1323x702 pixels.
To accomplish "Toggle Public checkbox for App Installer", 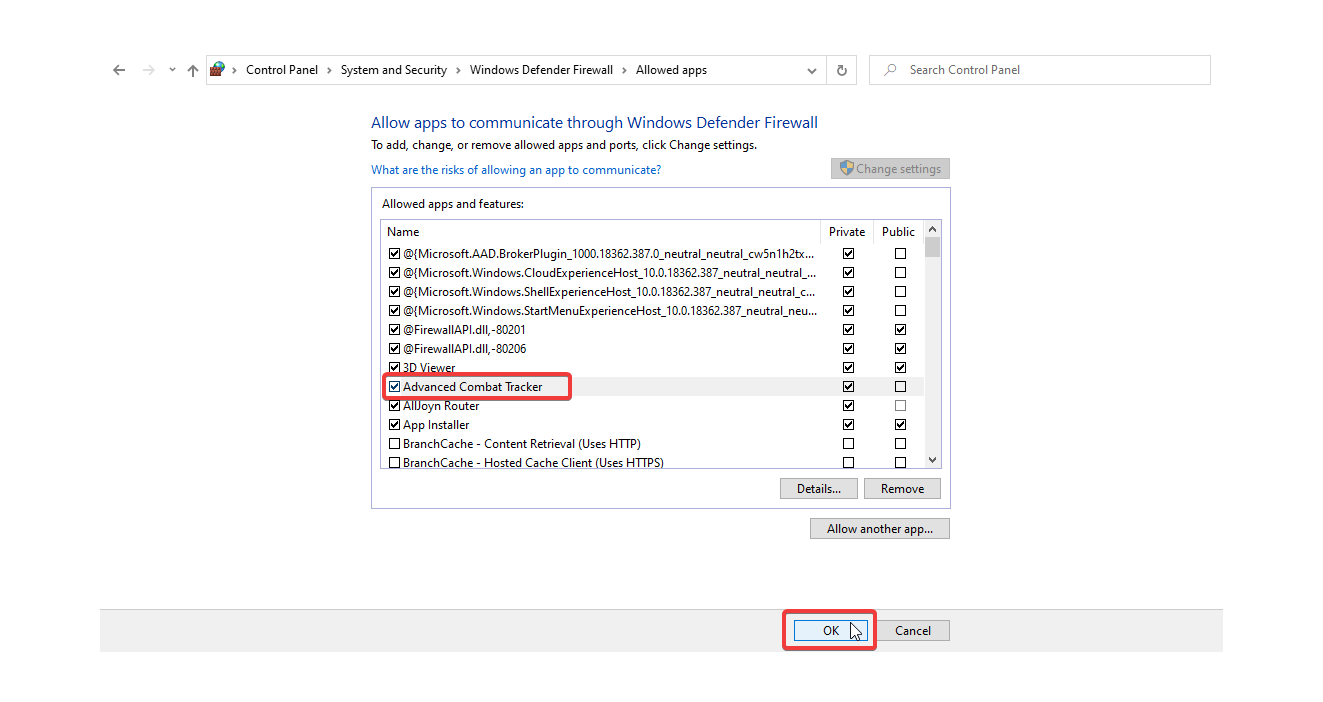I will (901, 425).
